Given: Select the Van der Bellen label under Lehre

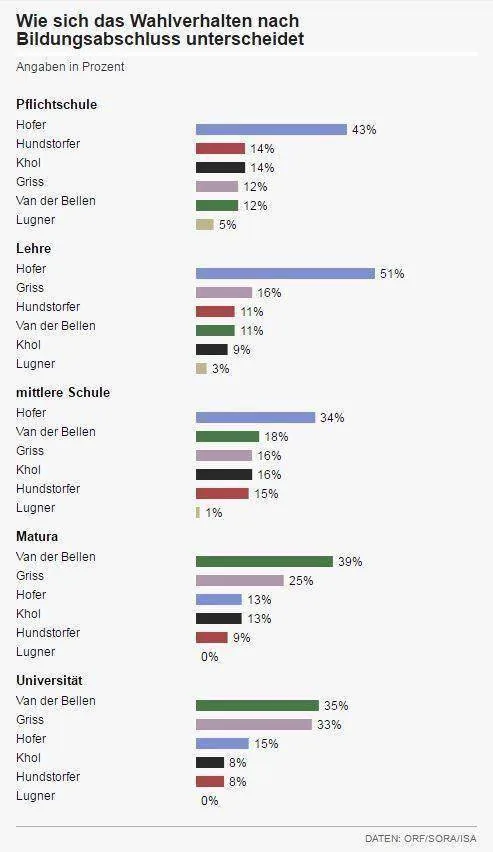Looking at the screenshot, I should tap(55, 325).
